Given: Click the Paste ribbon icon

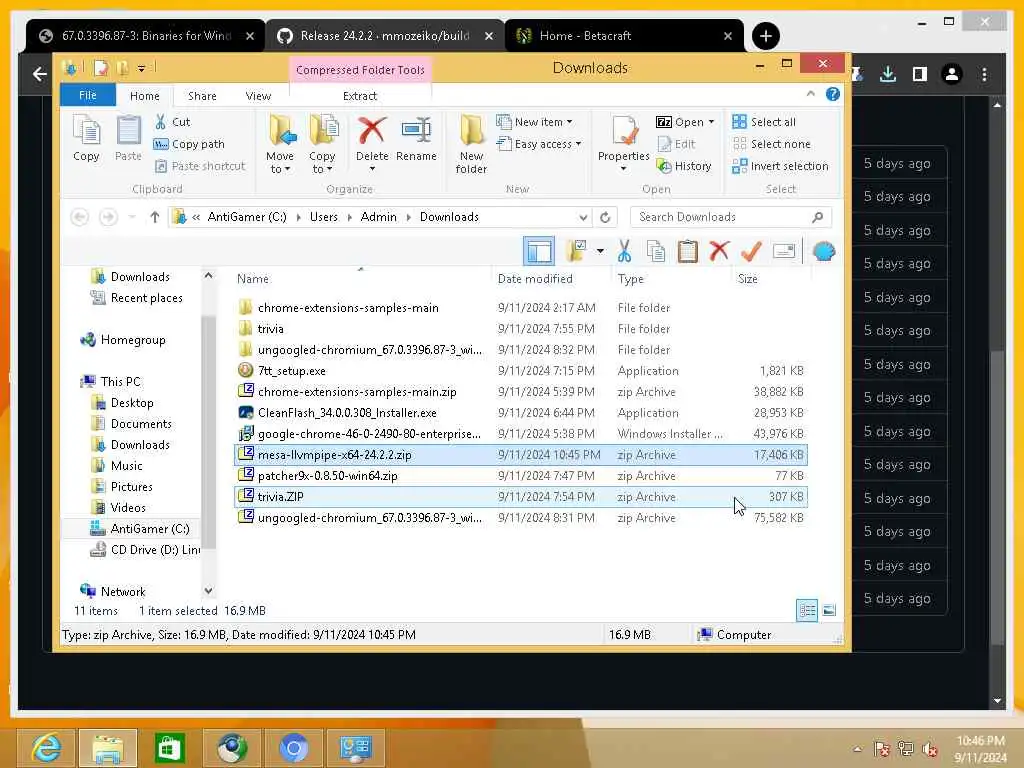Looking at the screenshot, I should [x=128, y=138].
